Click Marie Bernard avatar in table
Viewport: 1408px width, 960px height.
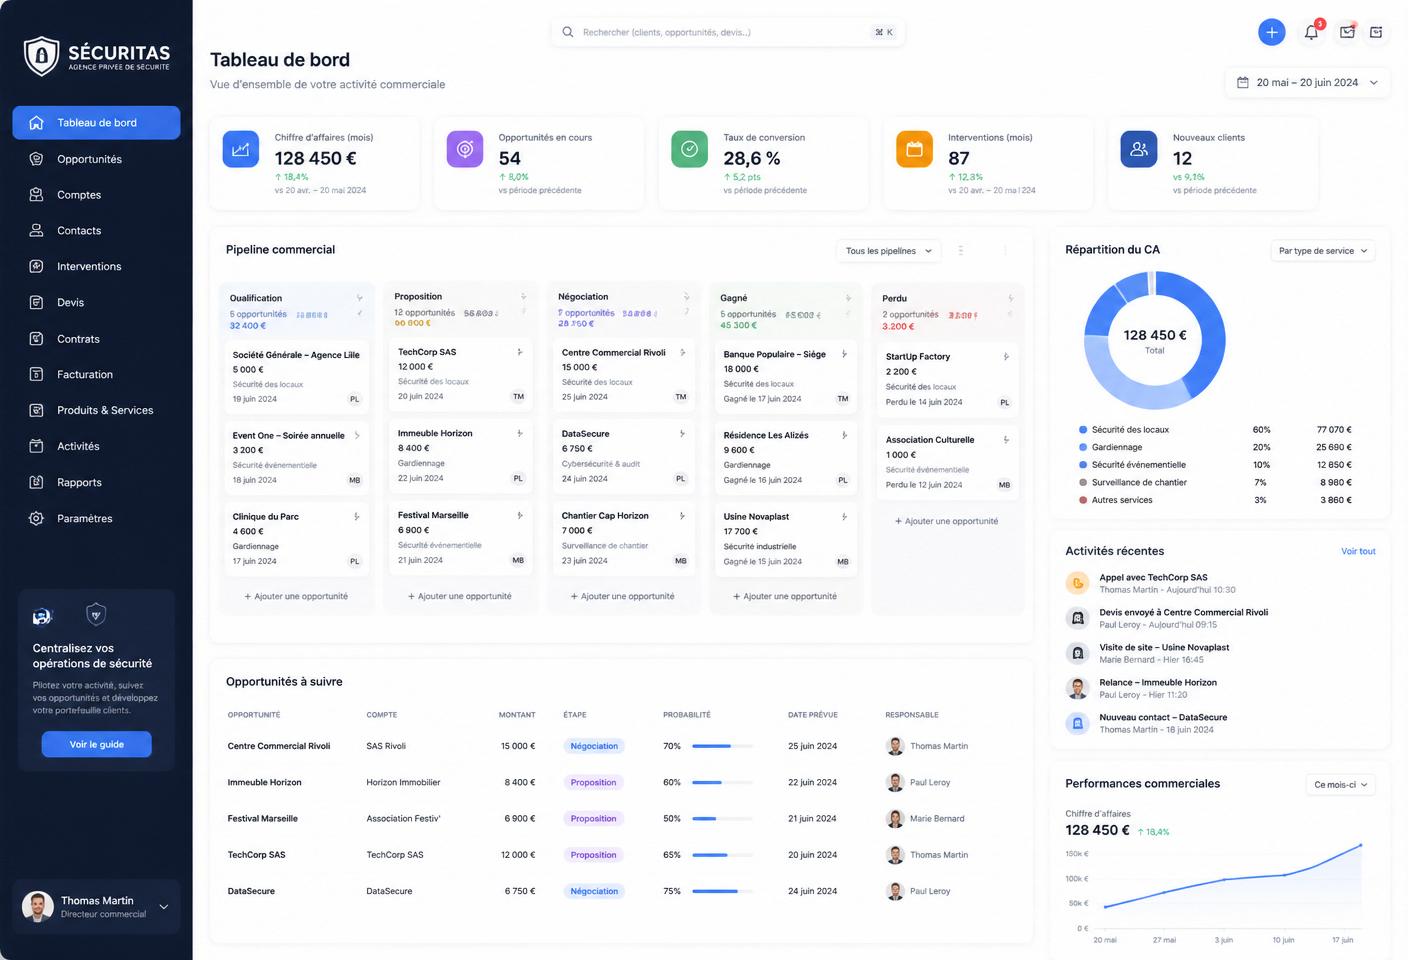pyautogui.click(x=895, y=818)
